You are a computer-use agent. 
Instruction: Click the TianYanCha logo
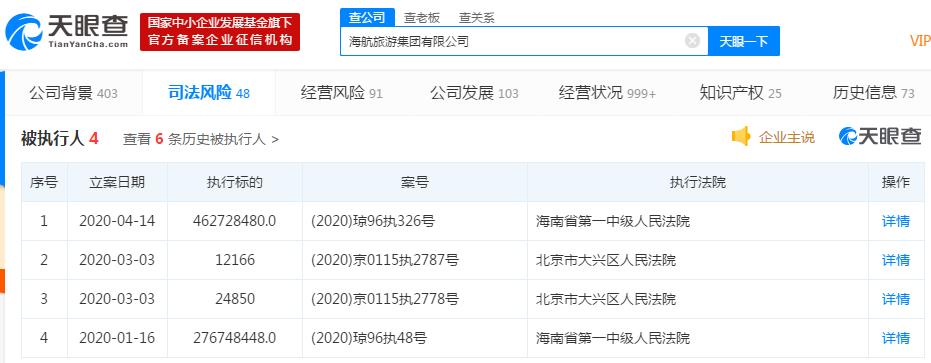[66, 31]
